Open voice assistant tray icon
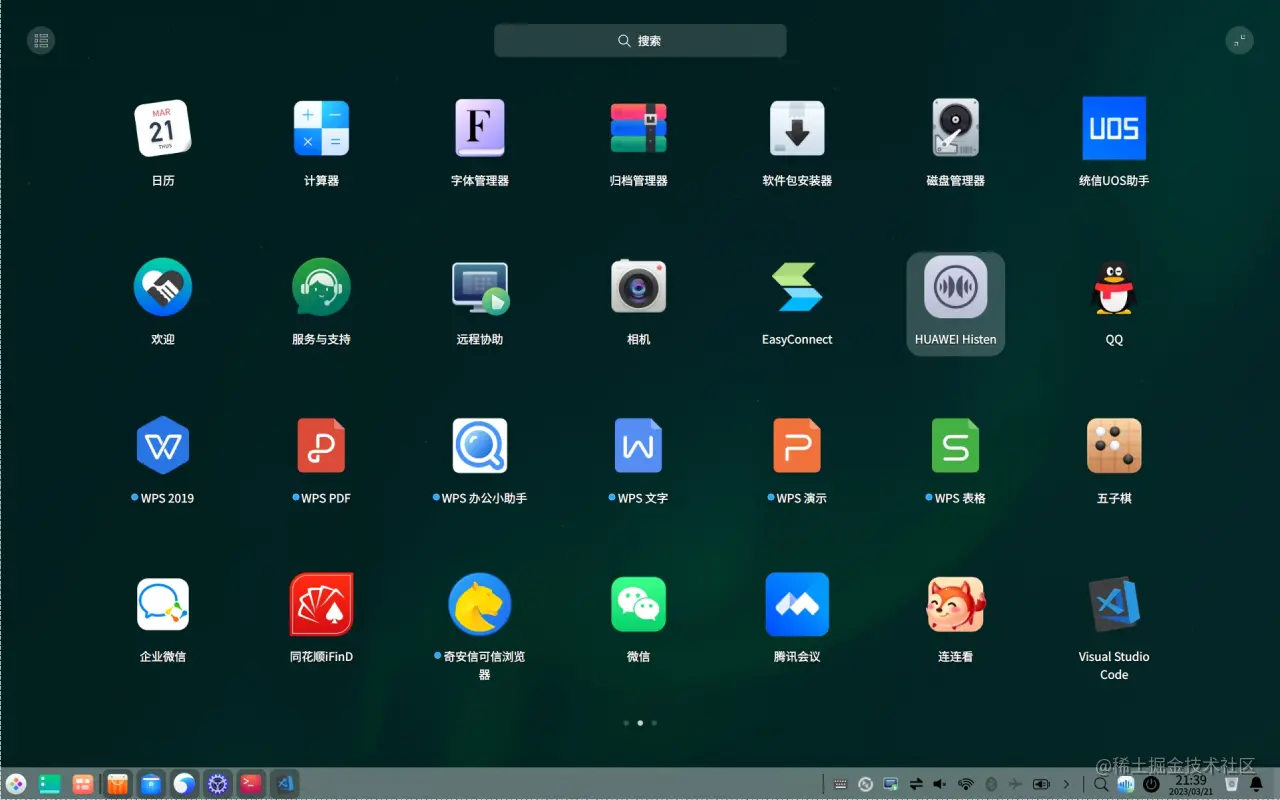This screenshot has width=1280, height=800. click(1126, 784)
